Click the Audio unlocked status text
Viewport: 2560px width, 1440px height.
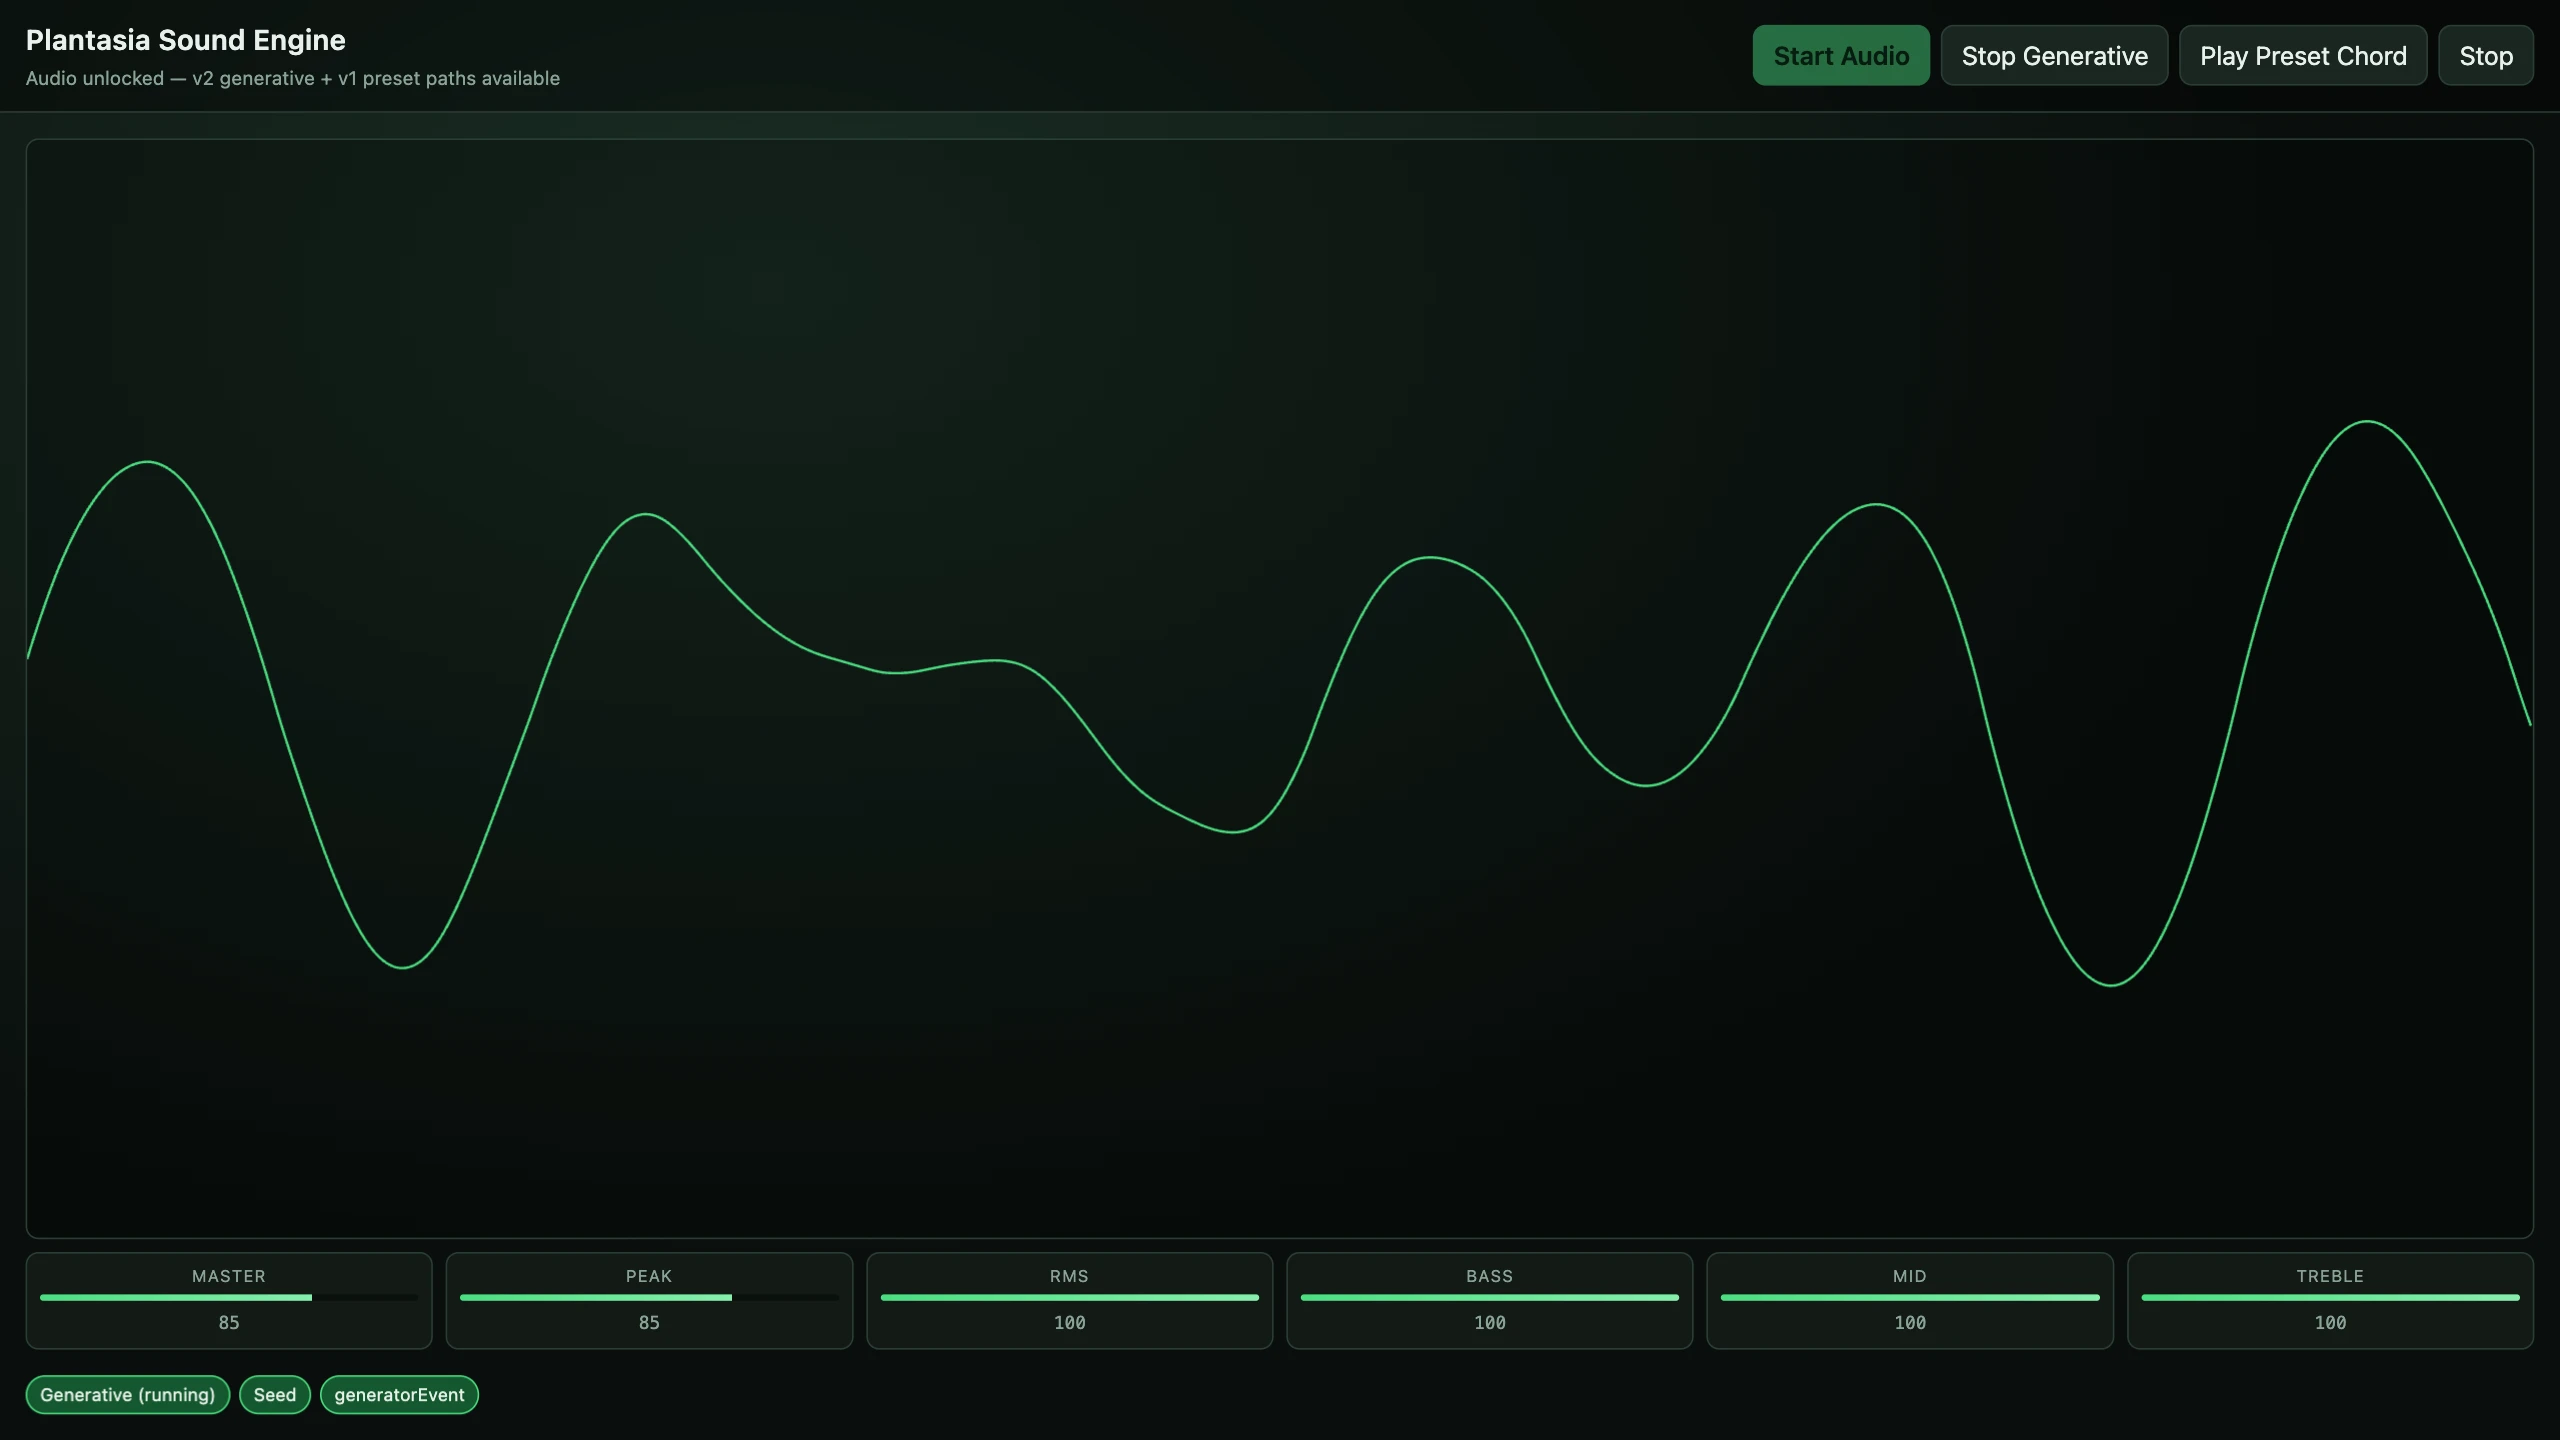pos(292,78)
